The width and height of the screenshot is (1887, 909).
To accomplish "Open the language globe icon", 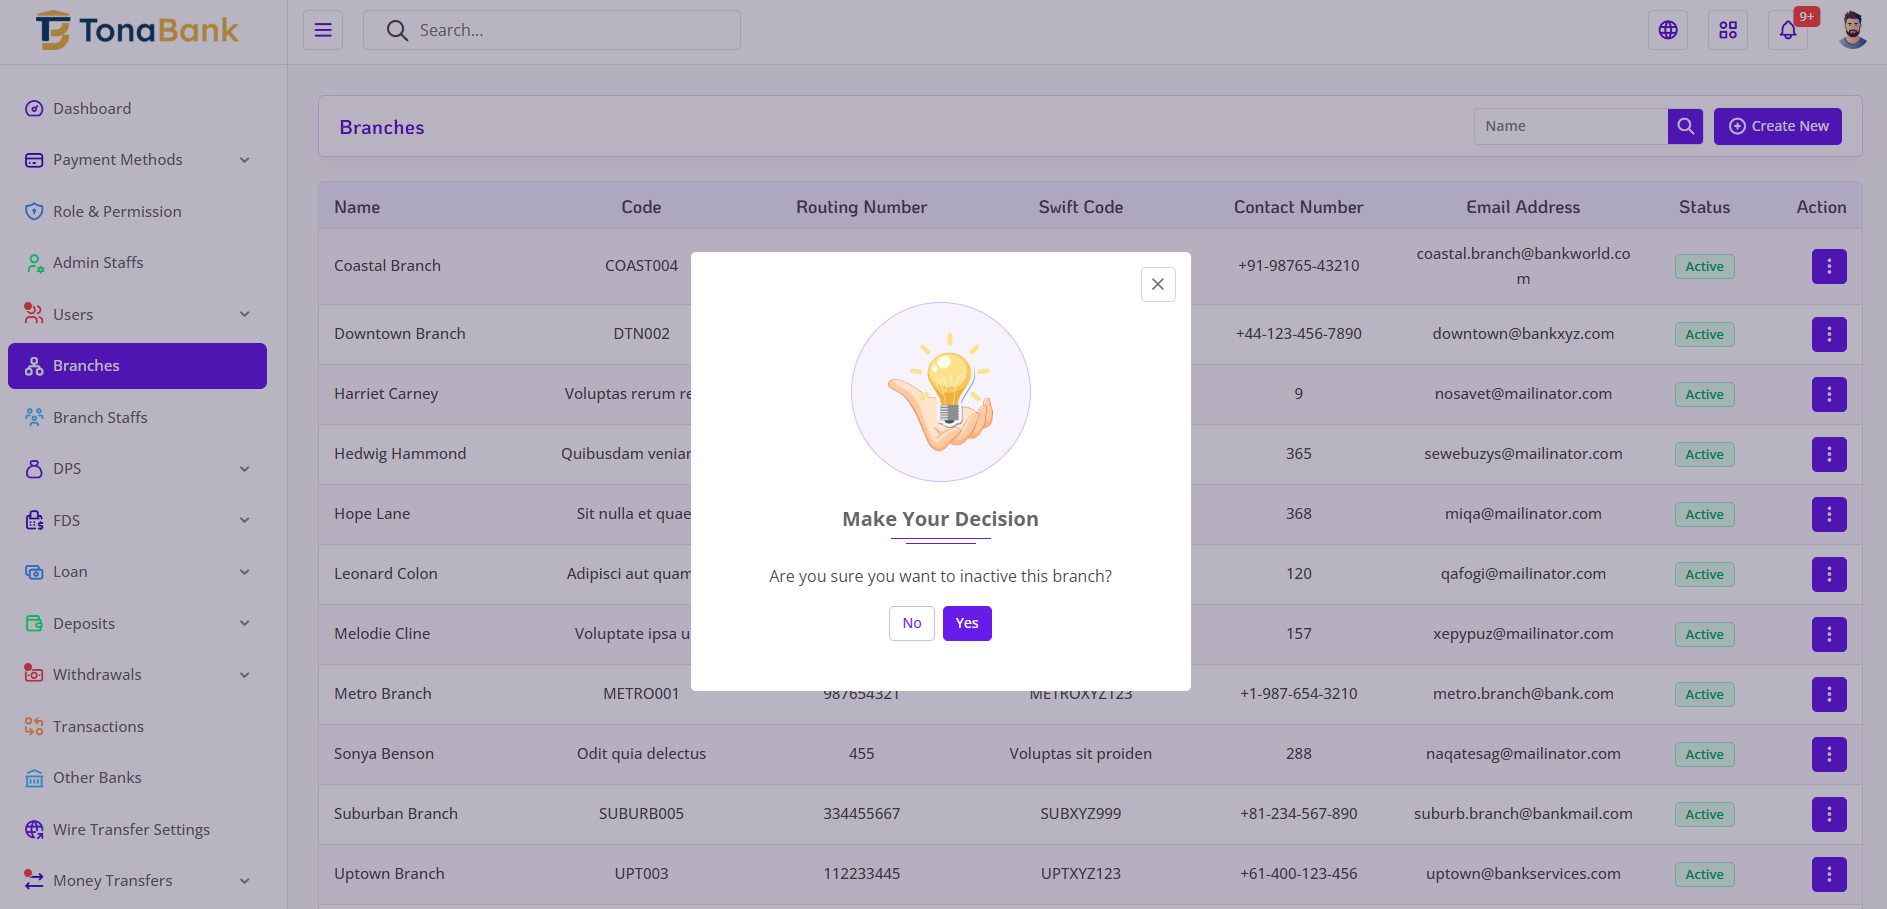I will [1667, 30].
